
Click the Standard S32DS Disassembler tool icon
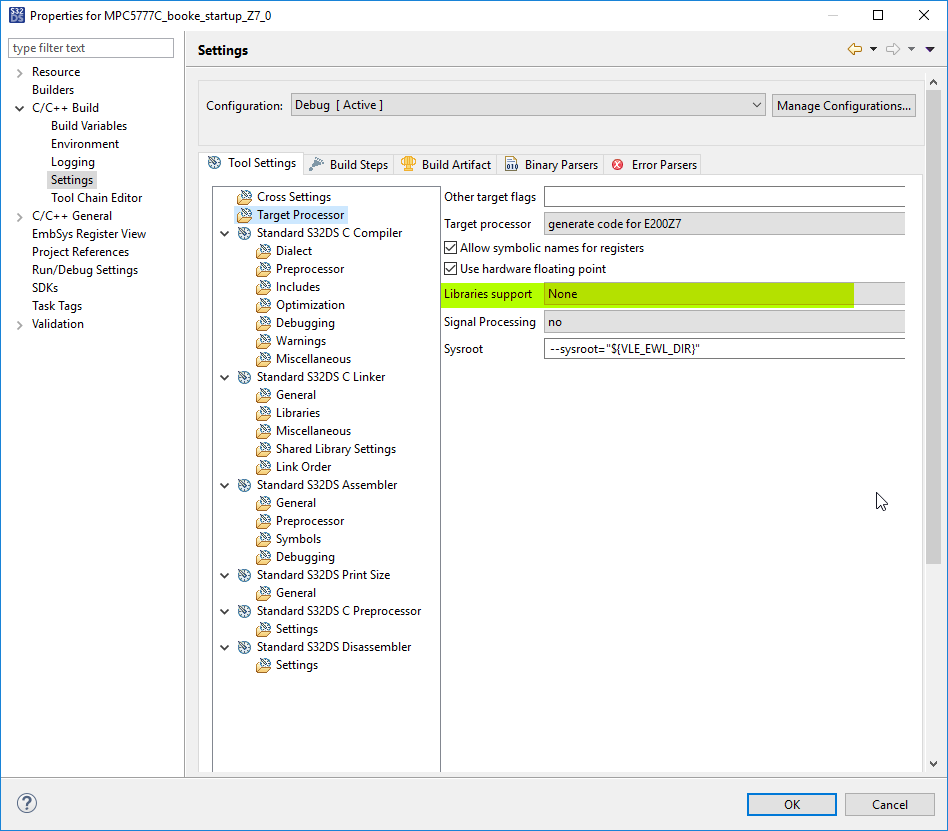coord(245,647)
